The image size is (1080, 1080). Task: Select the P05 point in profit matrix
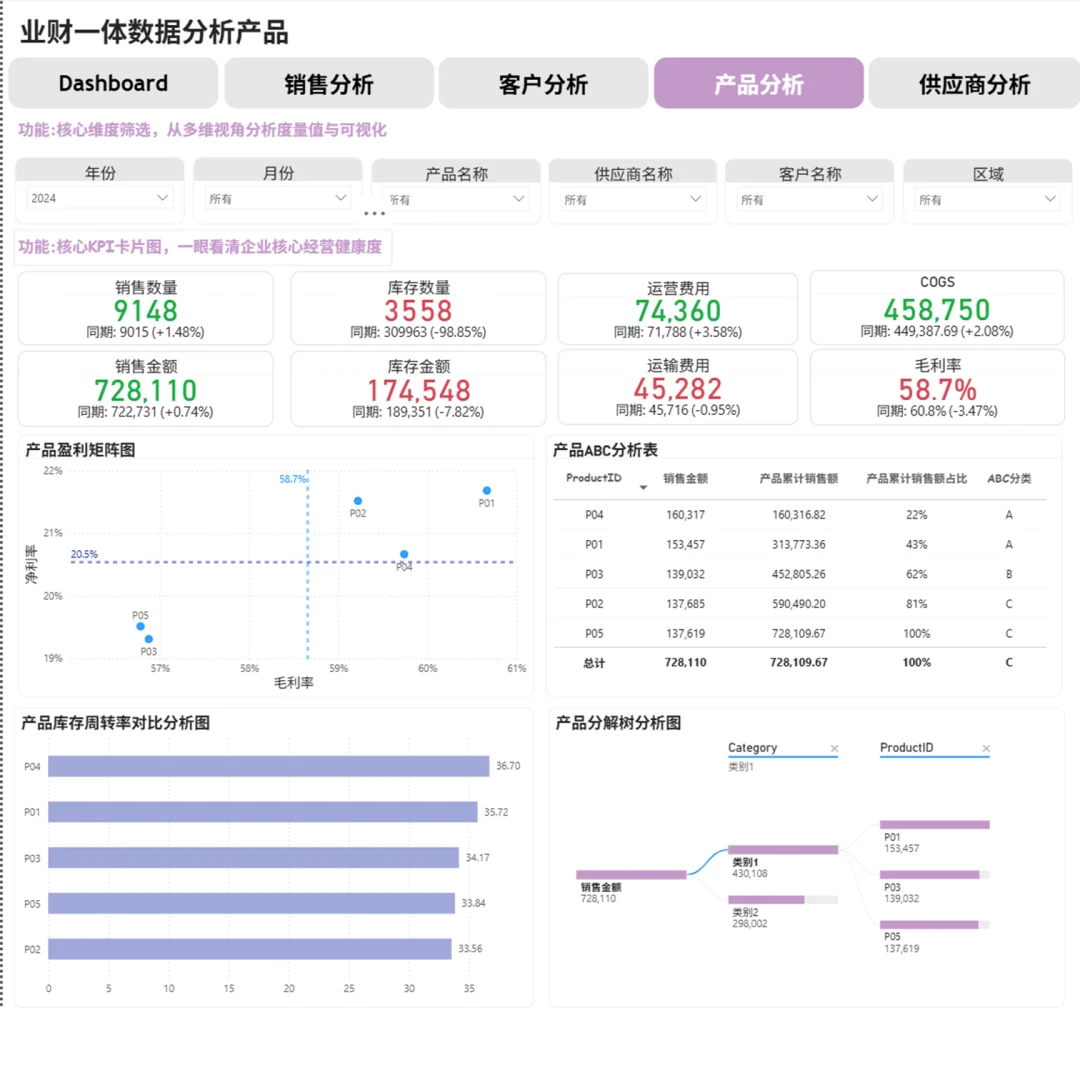141,626
